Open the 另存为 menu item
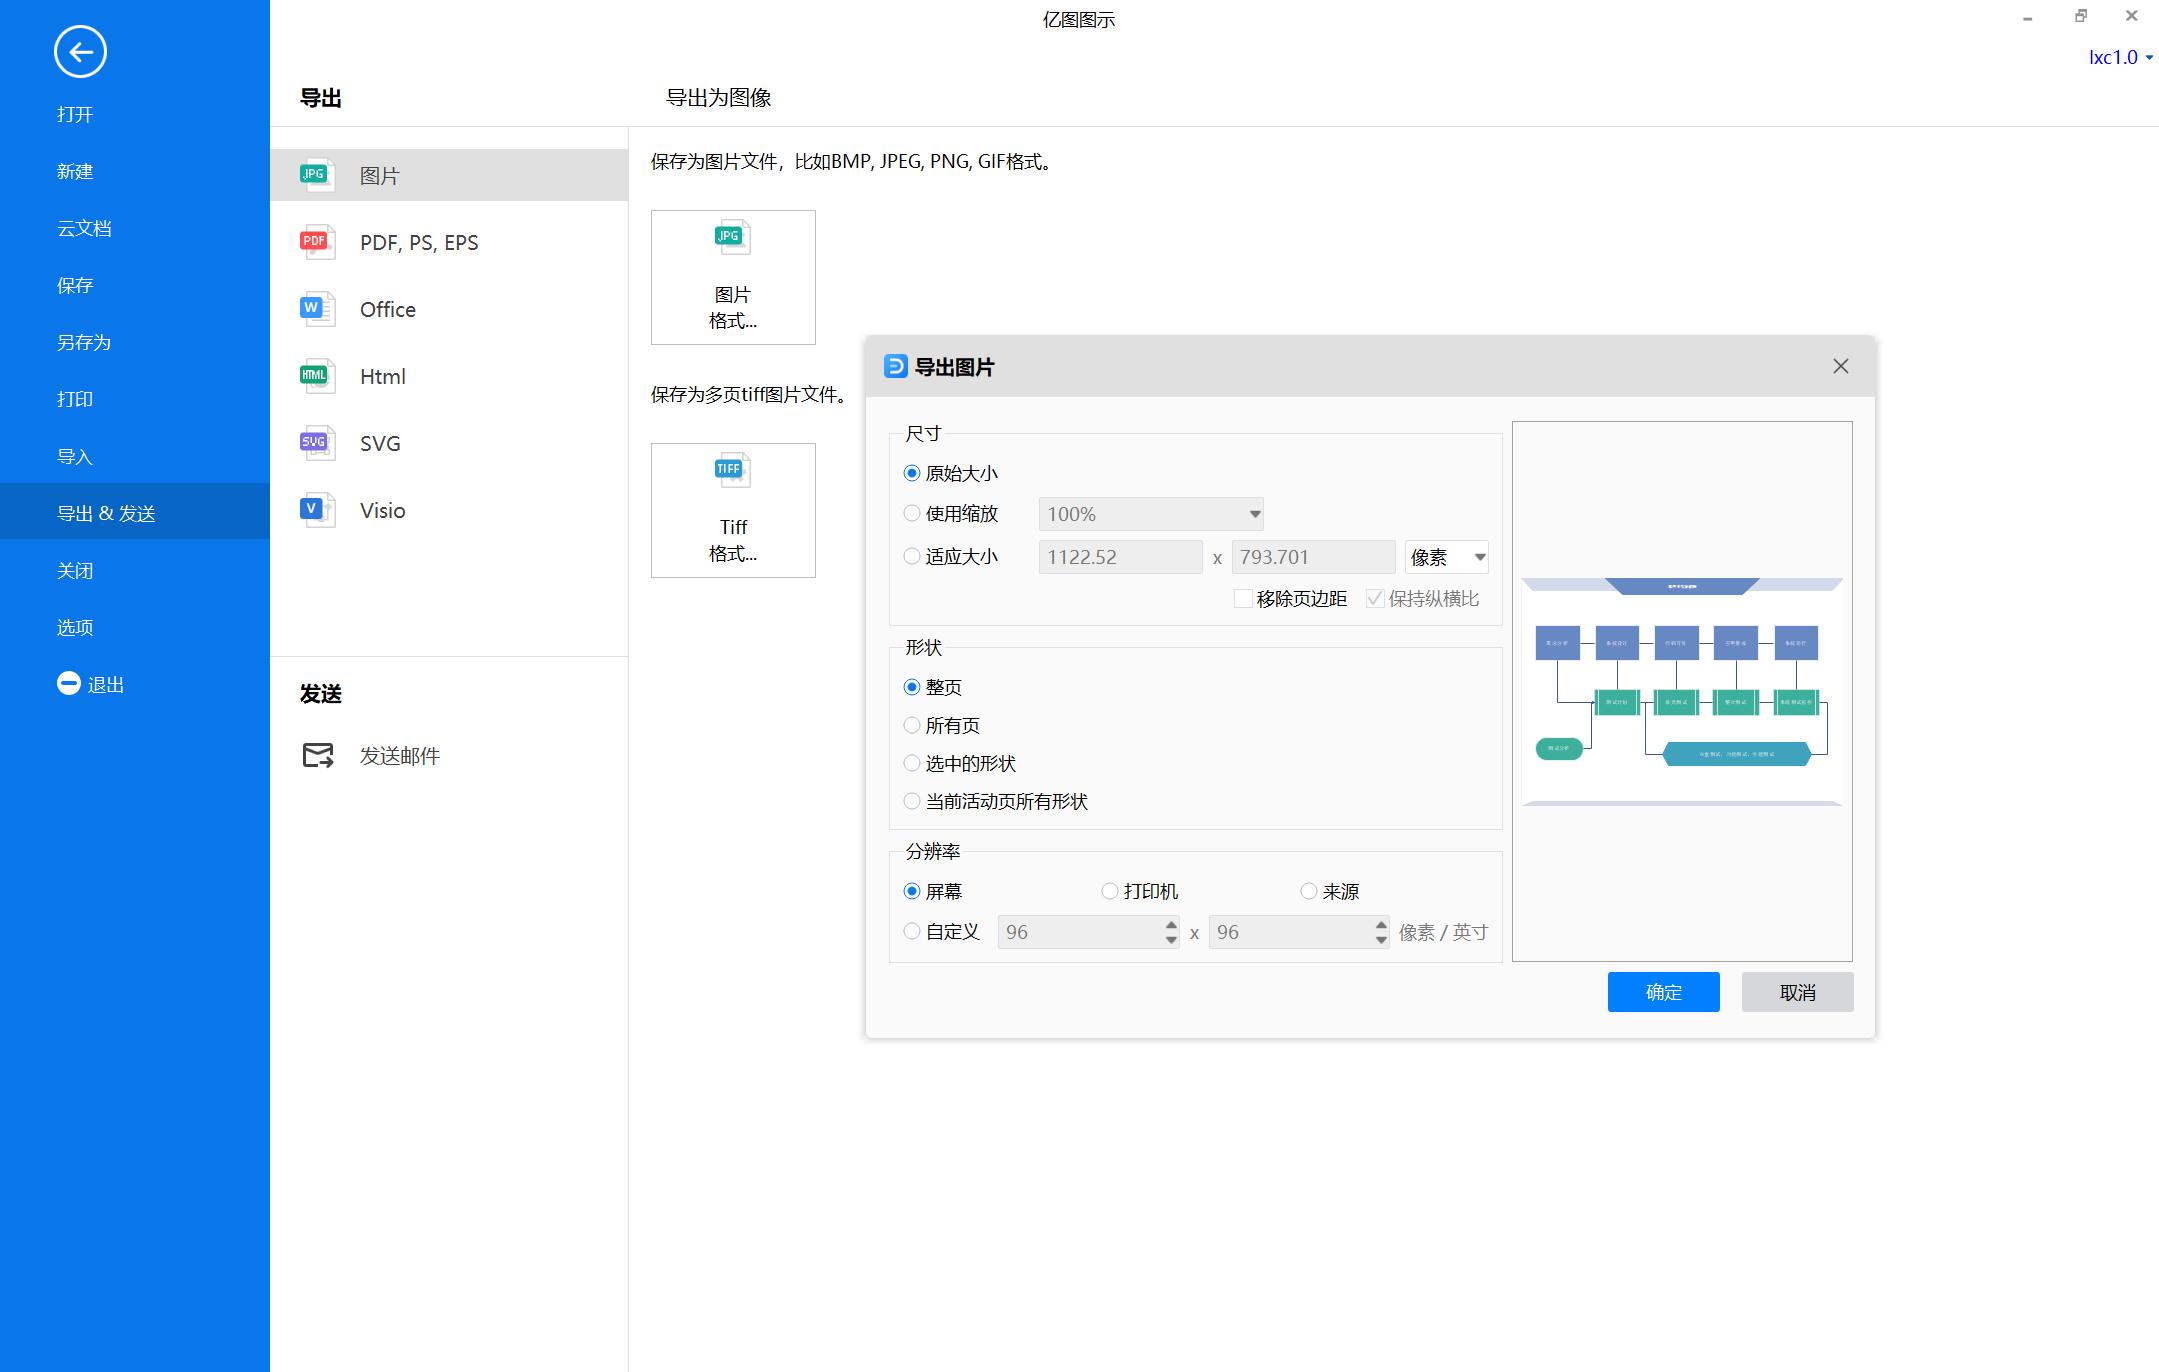This screenshot has height=1372, width=2159. [x=84, y=342]
